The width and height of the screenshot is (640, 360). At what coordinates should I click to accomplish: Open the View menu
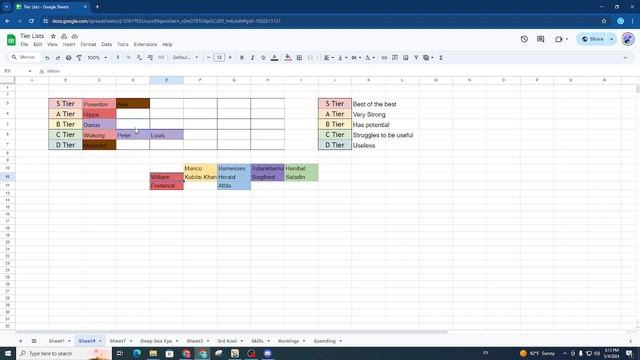[x=52, y=44]
